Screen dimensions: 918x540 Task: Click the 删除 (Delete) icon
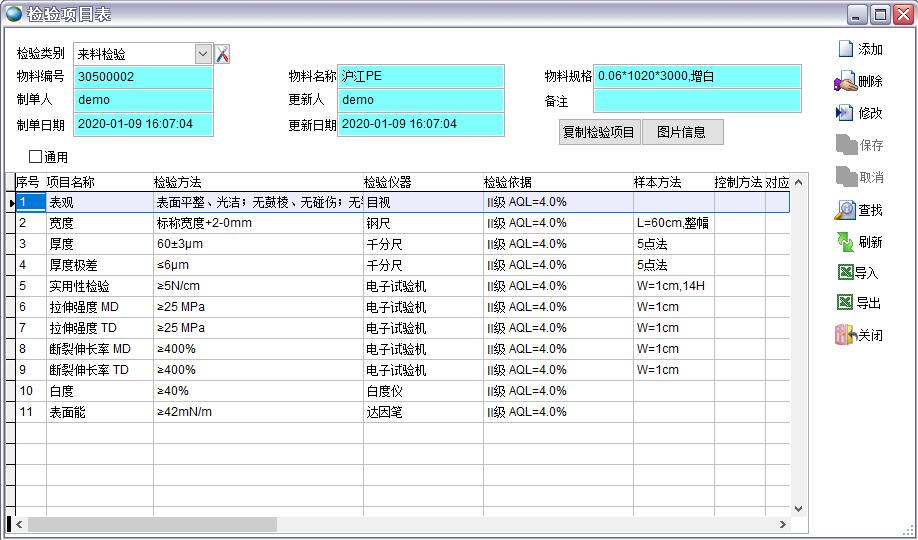click(845, 81)
